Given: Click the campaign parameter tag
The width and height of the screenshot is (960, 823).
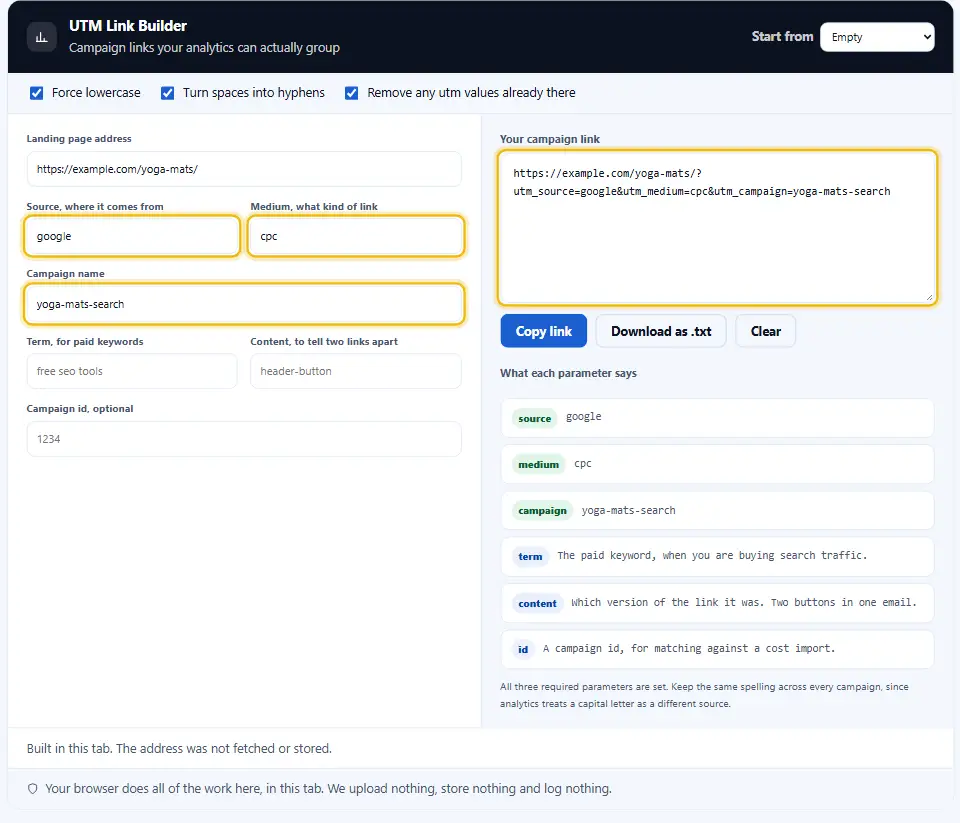Looking at the screenshot, I should tap(542, 511).
